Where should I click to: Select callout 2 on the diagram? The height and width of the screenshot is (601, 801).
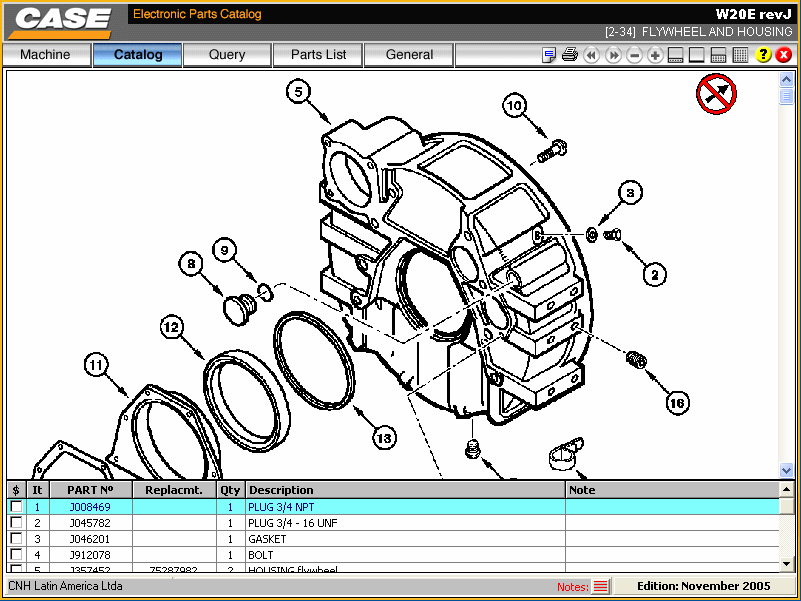[655, 274]
